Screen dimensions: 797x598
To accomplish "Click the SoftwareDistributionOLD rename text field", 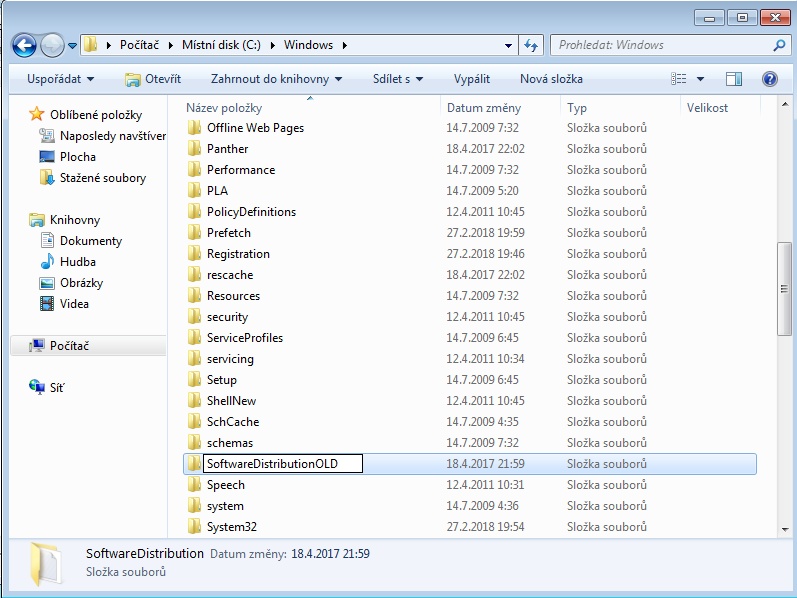I will click(x=281, y=464).
